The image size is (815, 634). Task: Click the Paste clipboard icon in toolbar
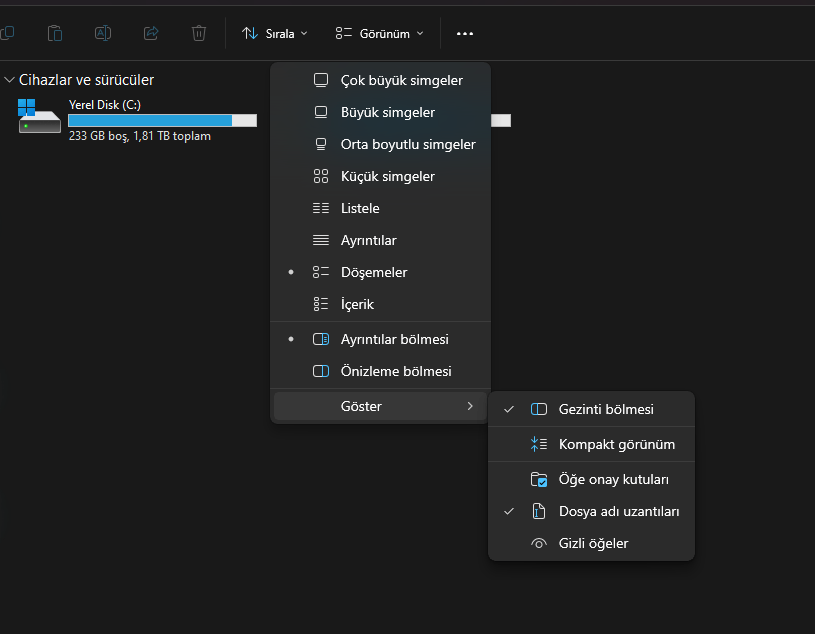tap(55, 33)
